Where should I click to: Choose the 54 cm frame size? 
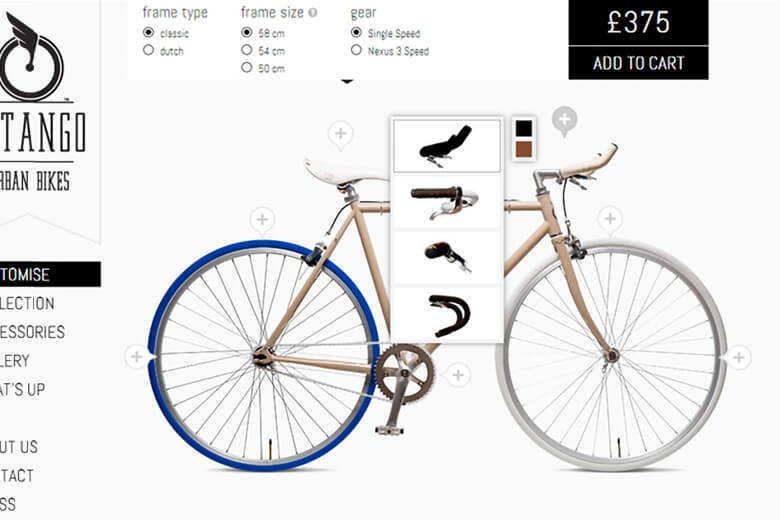tap(263, 50)
